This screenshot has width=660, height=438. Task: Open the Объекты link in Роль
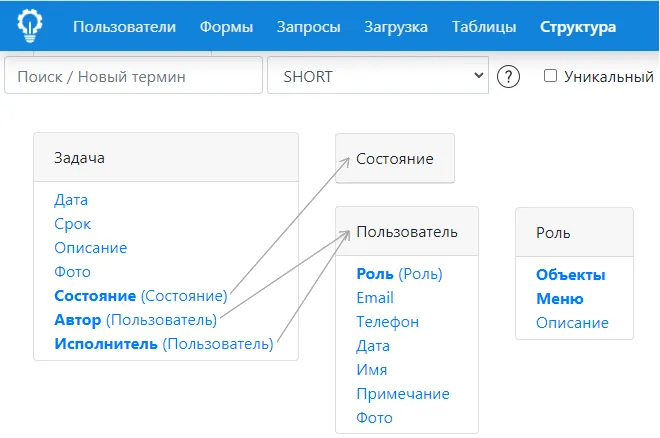pos(571,275)
